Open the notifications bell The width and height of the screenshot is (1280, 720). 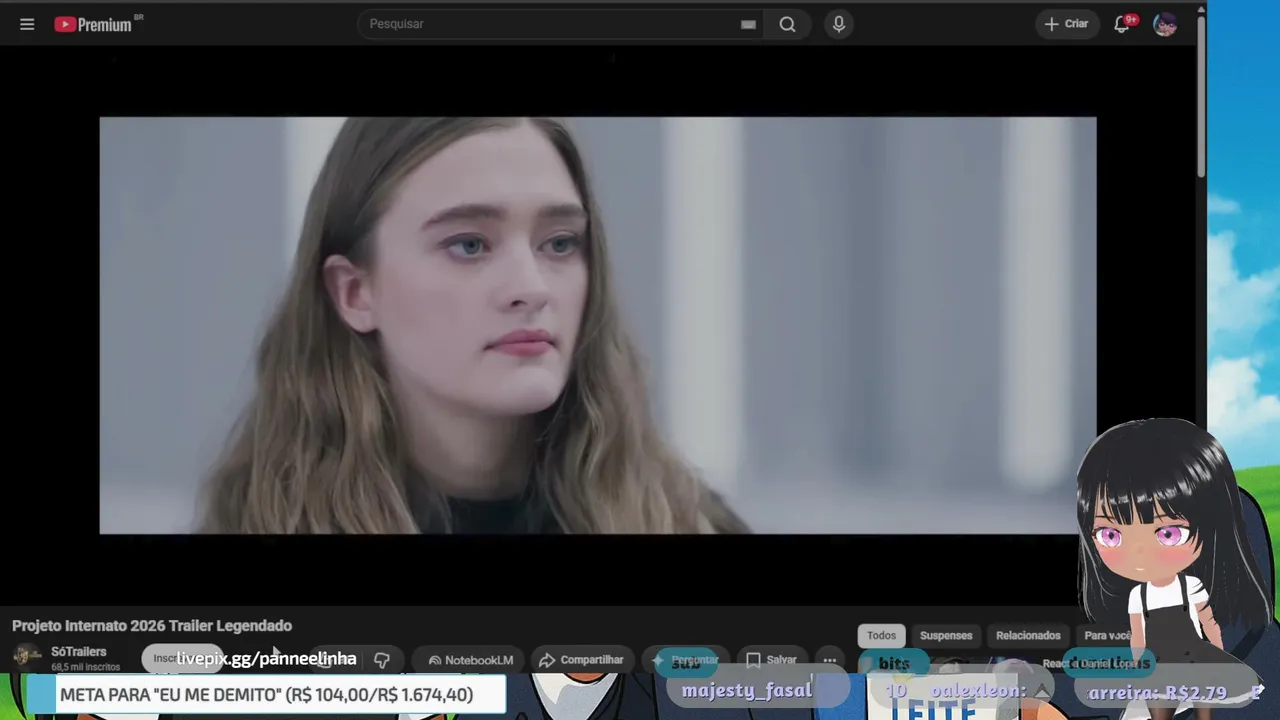point(1123,24)
